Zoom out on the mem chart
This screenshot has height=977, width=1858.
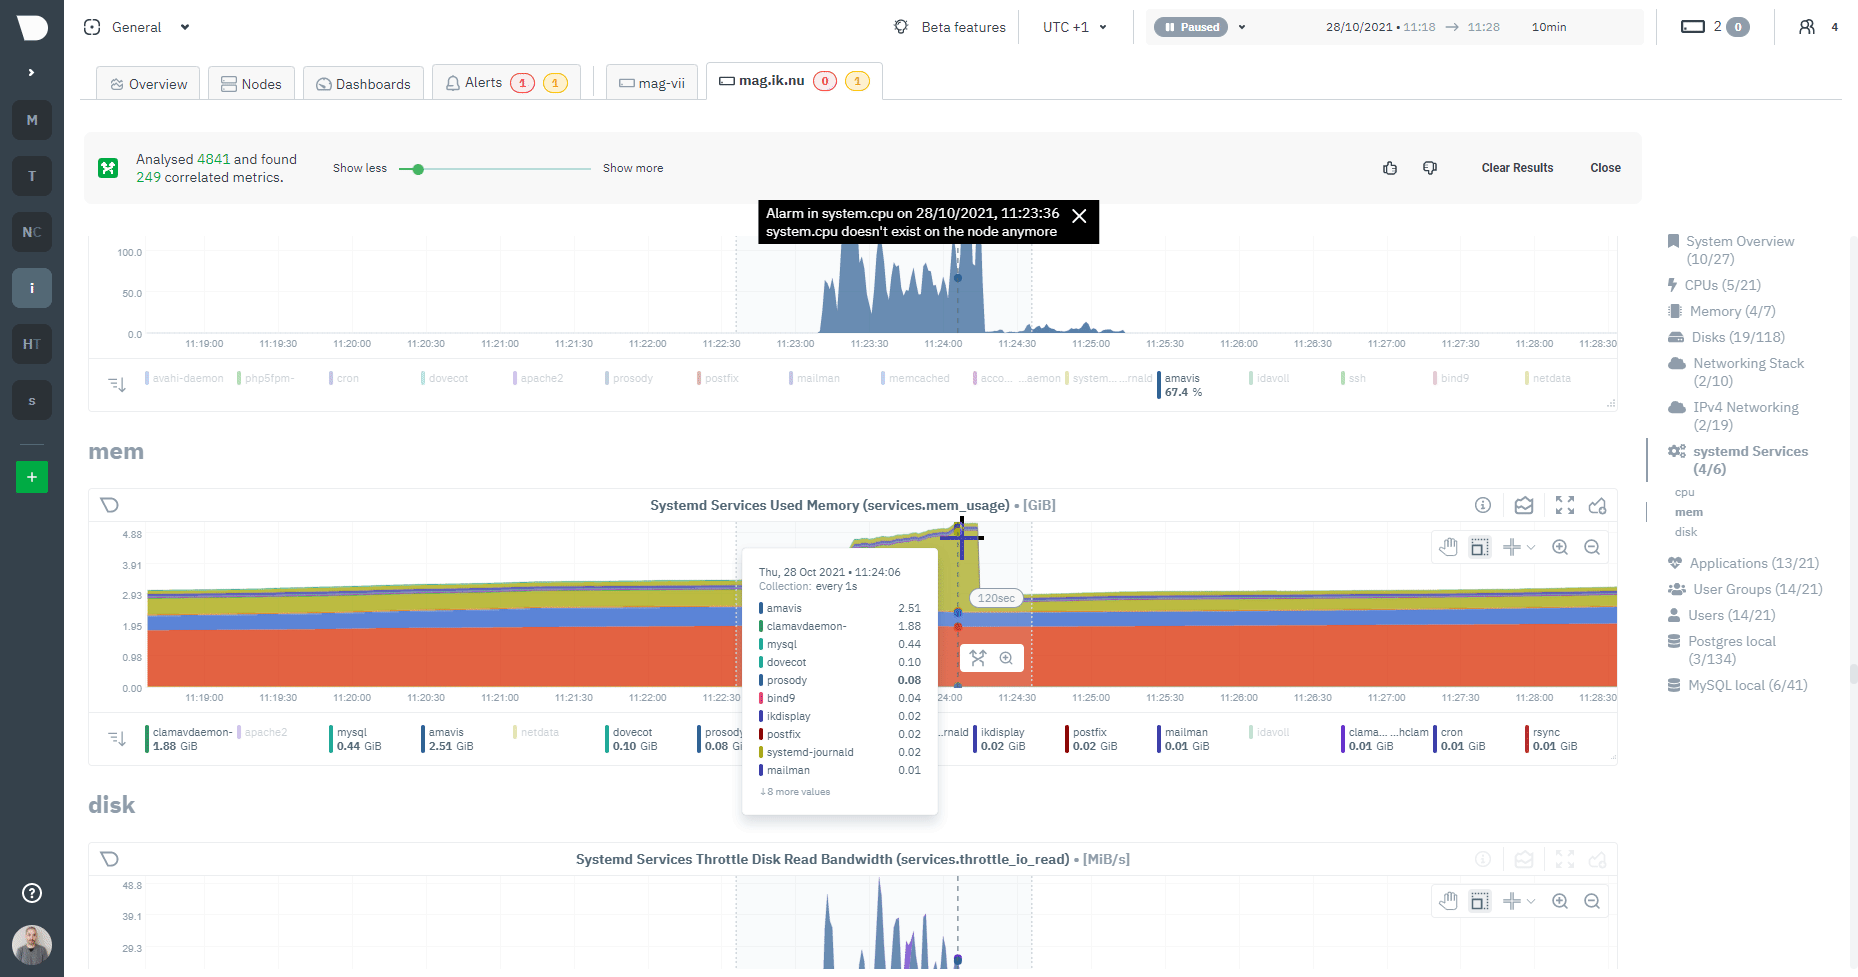(x=1592, y=547)
